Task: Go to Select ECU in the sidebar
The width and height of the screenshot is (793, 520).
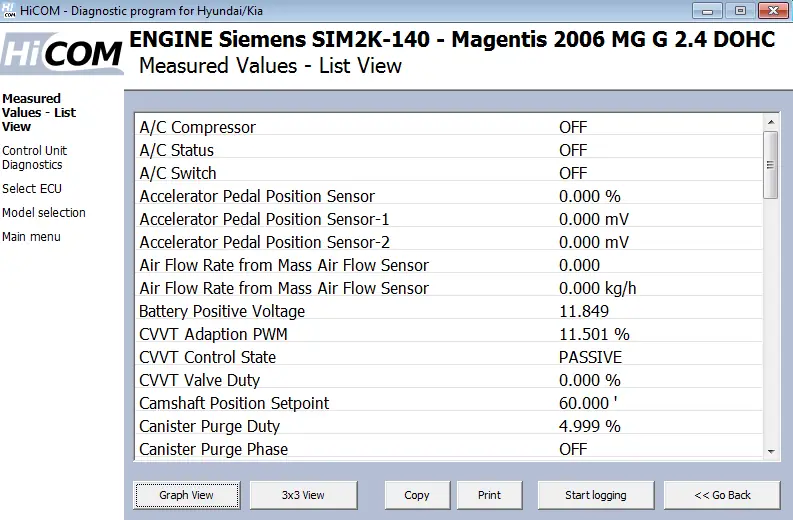Action: (32, 189)
